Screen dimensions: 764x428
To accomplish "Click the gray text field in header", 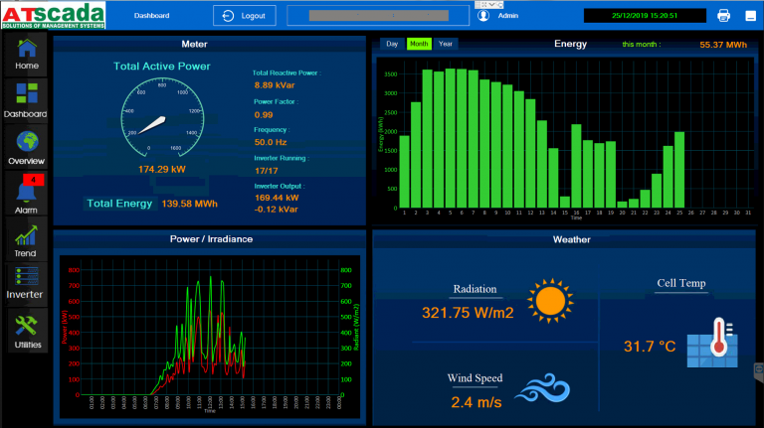I will coord(377,16).
